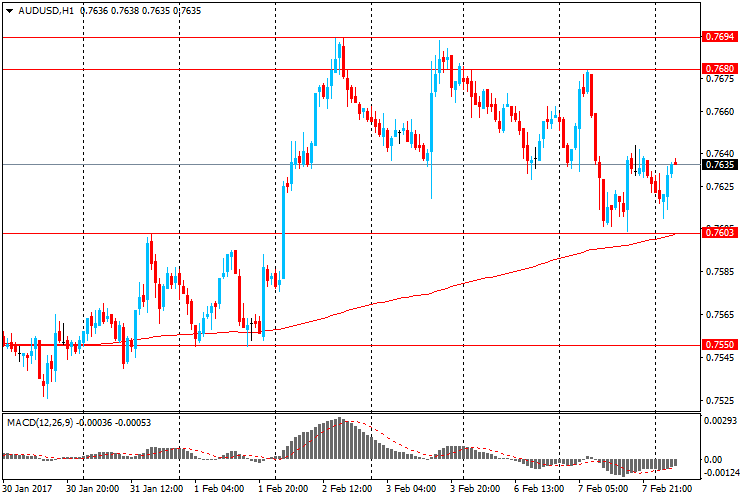Click the MACD zero level value 0.00

pyautogui.click(x=713, y=459)
